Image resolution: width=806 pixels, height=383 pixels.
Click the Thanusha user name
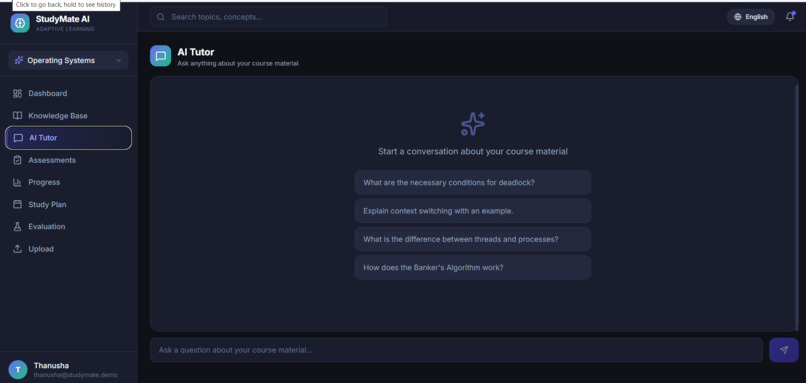coord(51,366)
